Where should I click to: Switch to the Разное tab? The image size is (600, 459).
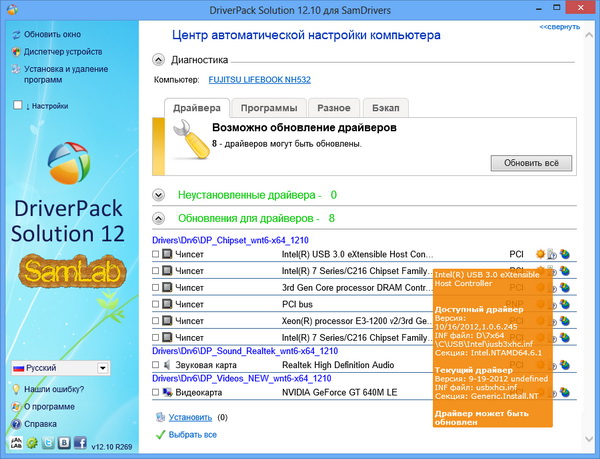pos(334,108)
